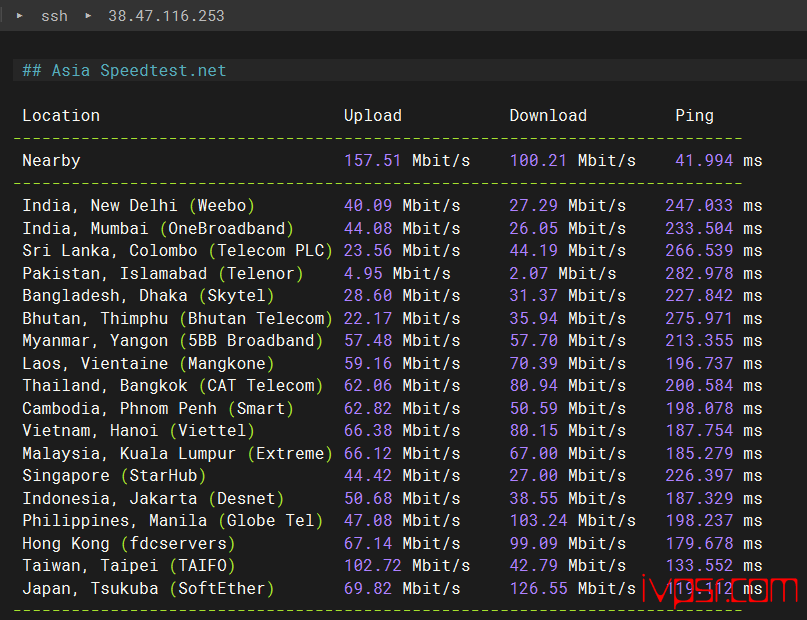Select Islamabad upload value 4.95
Viewport: 807px width, 620px height.
[363, 273]
